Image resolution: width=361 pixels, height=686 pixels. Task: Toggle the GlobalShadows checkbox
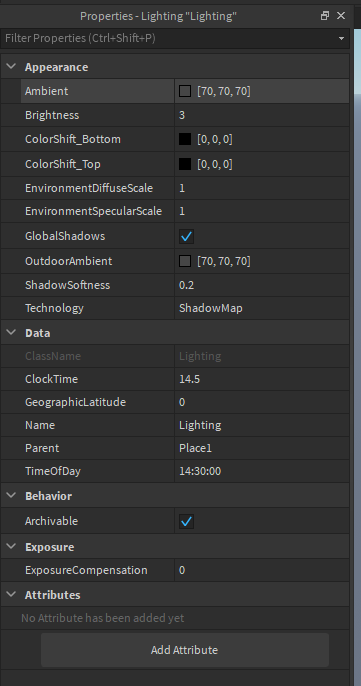tap(186, 237)
